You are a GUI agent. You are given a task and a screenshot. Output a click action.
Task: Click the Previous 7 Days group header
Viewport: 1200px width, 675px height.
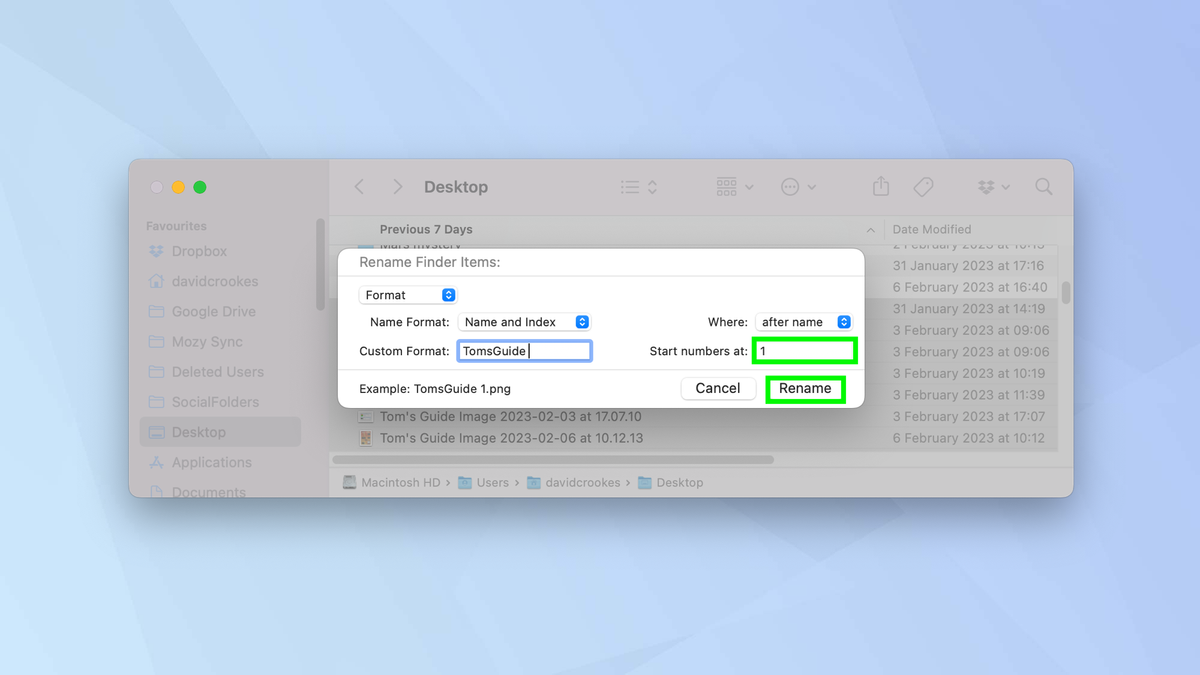tap(426, 230)
